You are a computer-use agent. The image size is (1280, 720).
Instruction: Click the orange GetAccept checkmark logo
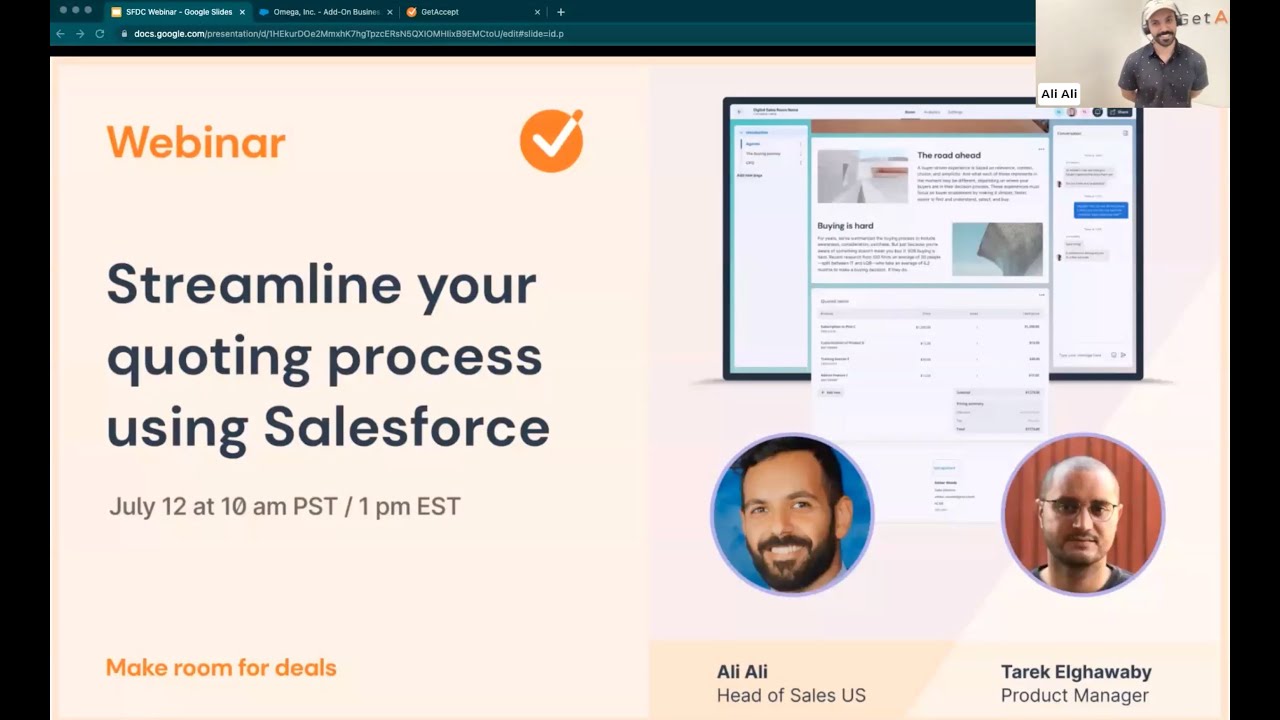tap(551, 141)
